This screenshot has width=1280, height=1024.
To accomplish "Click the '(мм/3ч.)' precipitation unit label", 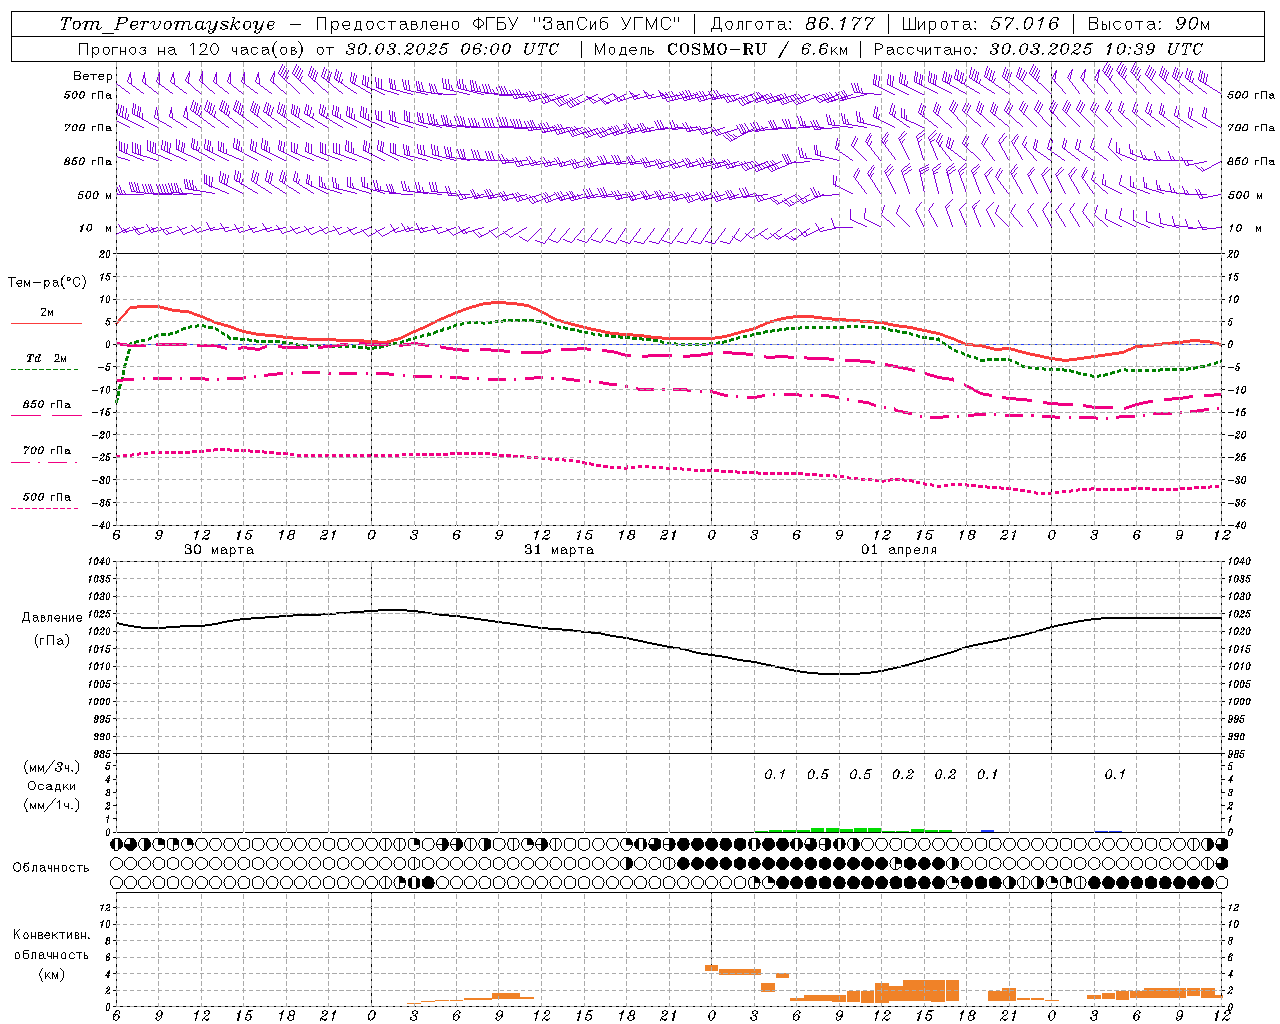I will coord(52,768).
